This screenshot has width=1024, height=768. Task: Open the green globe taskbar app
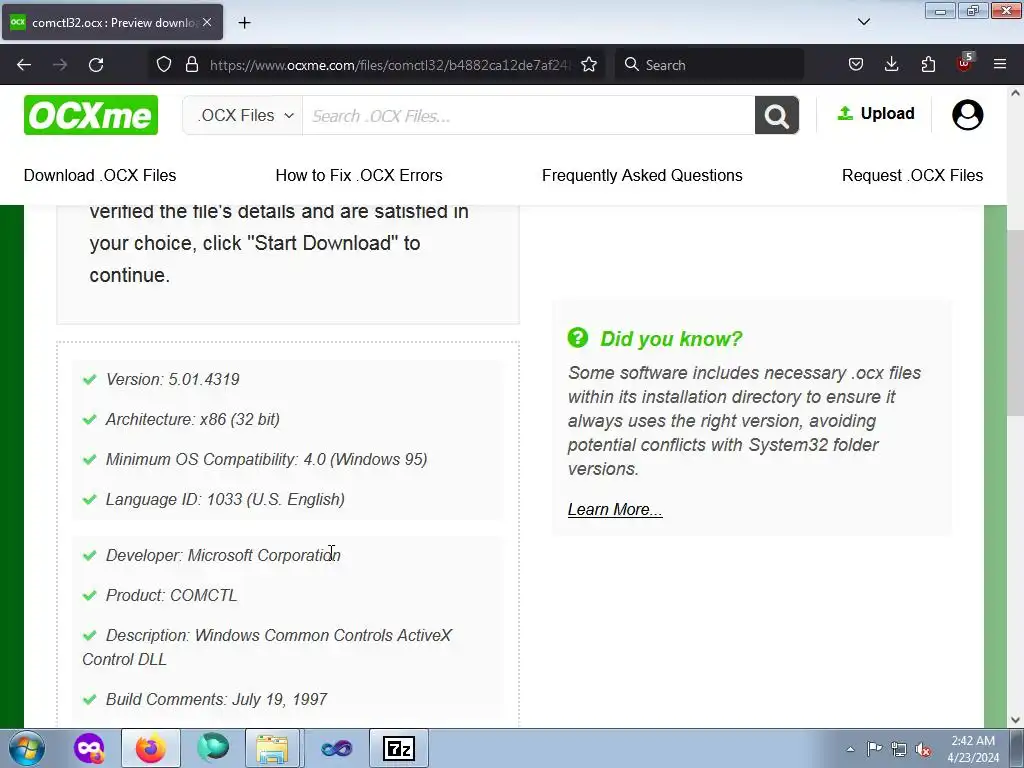point(213,748)
